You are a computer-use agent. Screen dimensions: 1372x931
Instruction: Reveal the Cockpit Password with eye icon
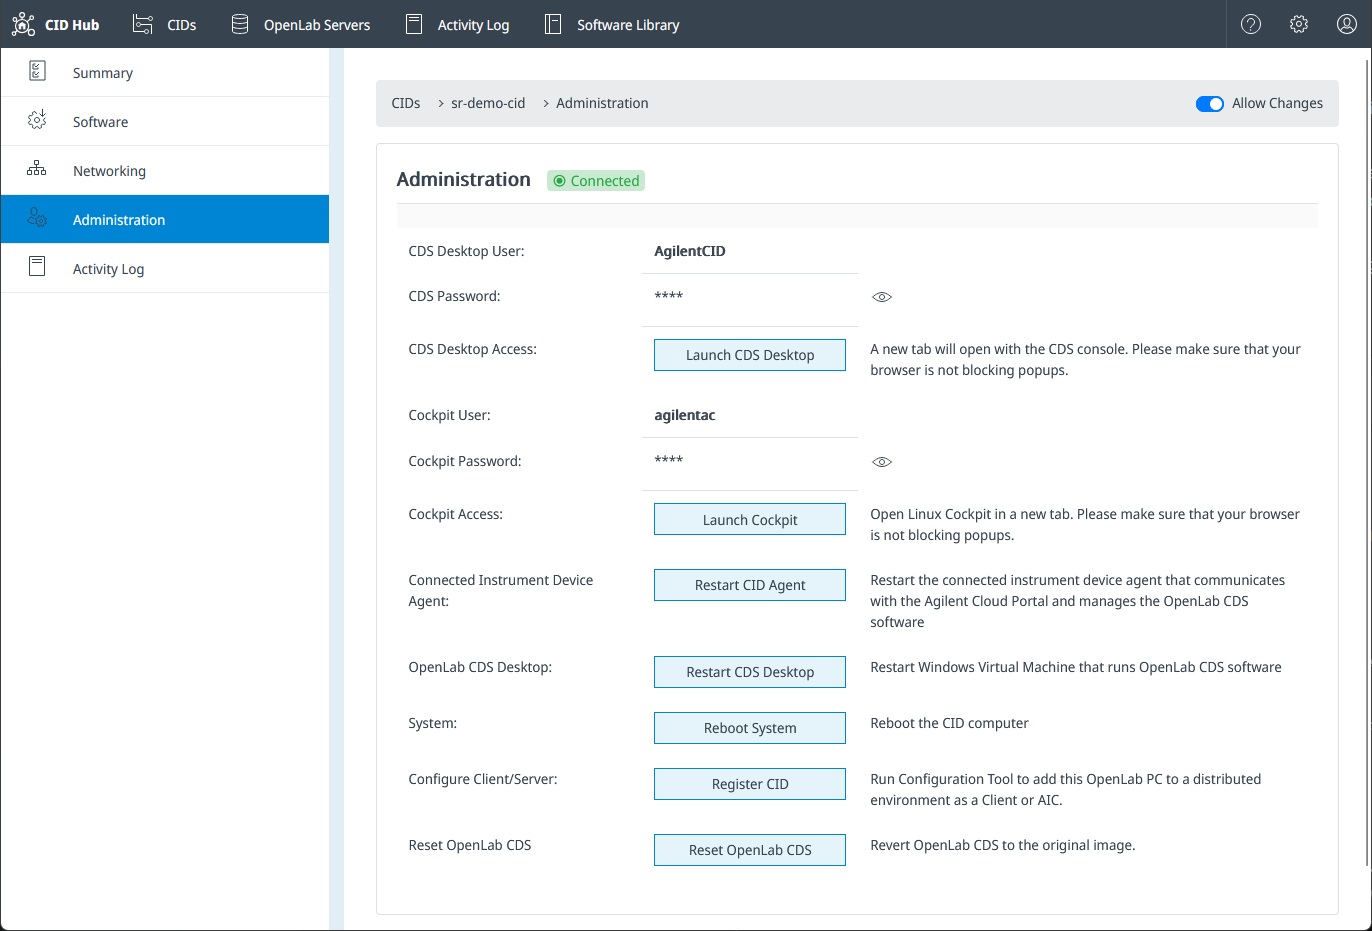coord(882,462)
